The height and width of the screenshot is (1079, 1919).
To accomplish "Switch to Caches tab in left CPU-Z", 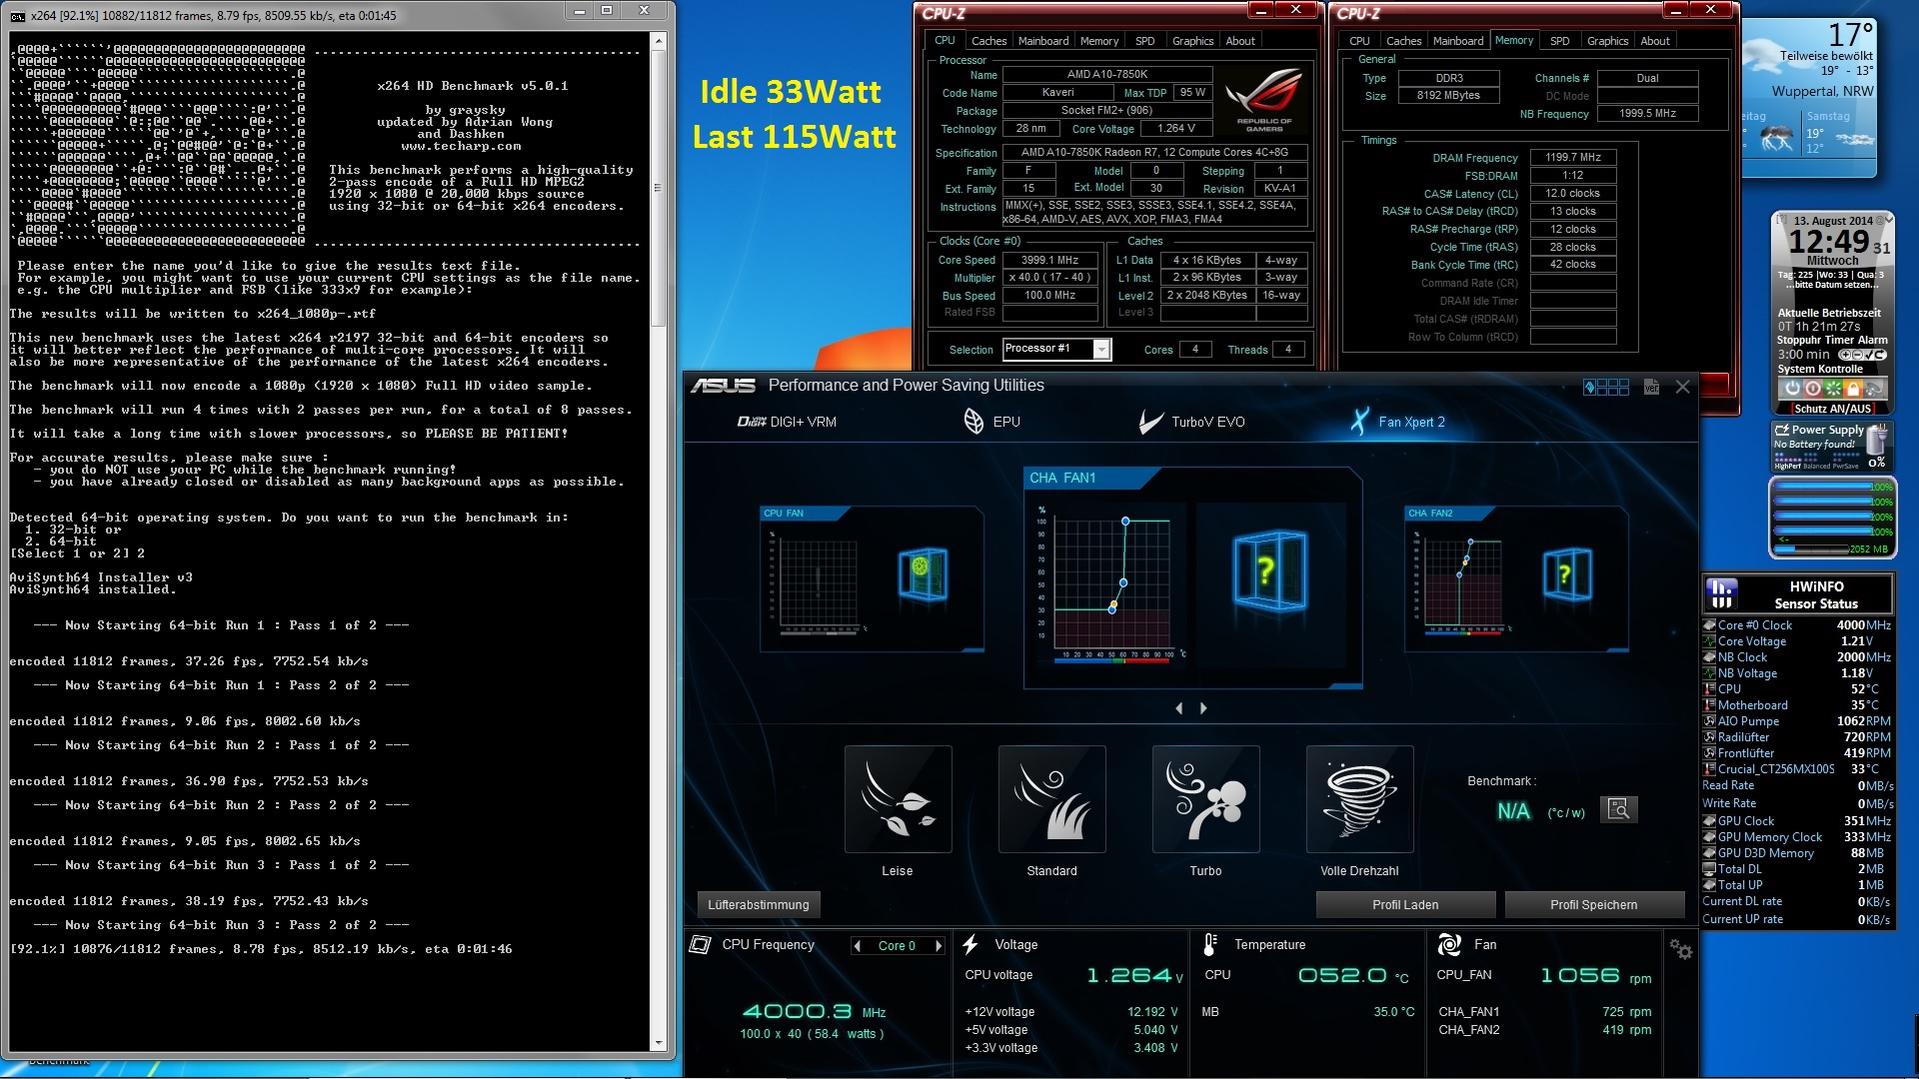I will (x=989, y=41).
